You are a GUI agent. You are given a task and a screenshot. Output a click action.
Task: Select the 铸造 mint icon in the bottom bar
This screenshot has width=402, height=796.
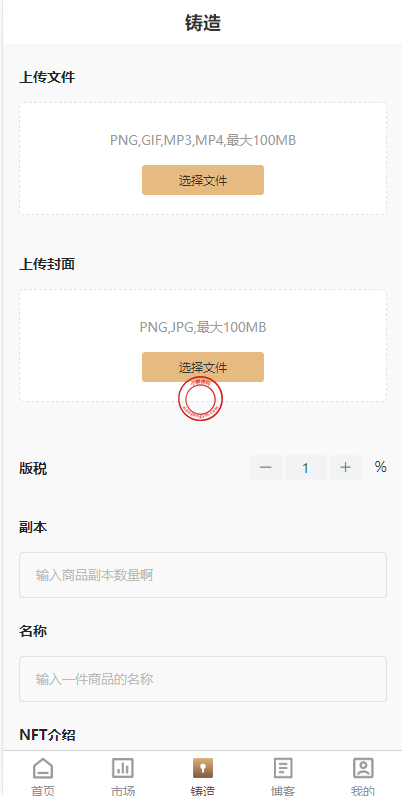pyautogui.click(x=203, y=768)
